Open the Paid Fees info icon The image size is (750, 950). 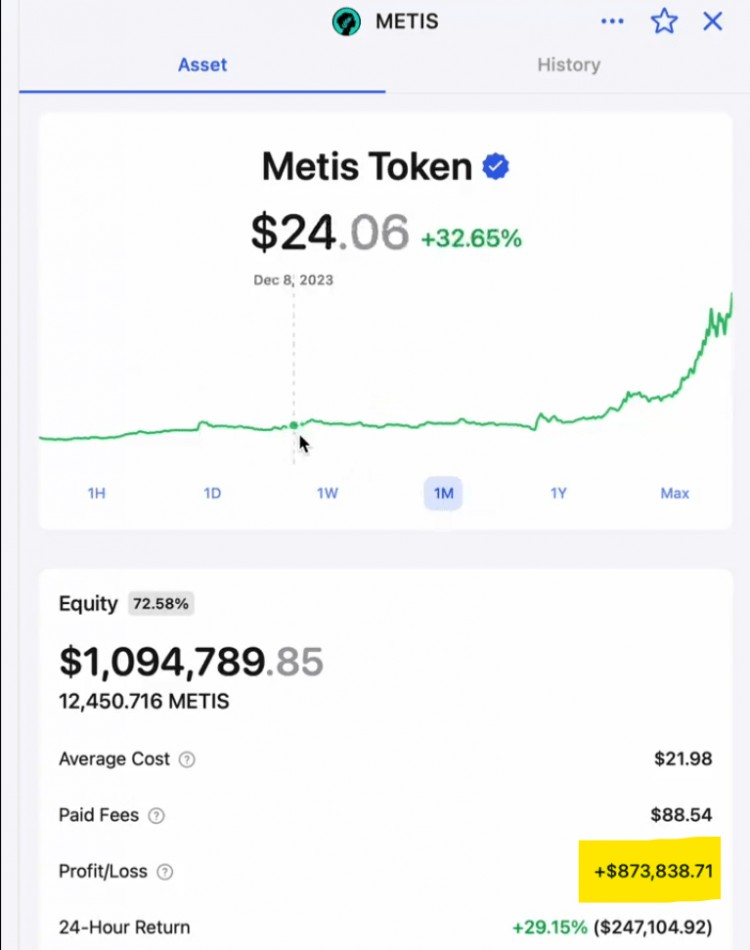click(156, 816)
